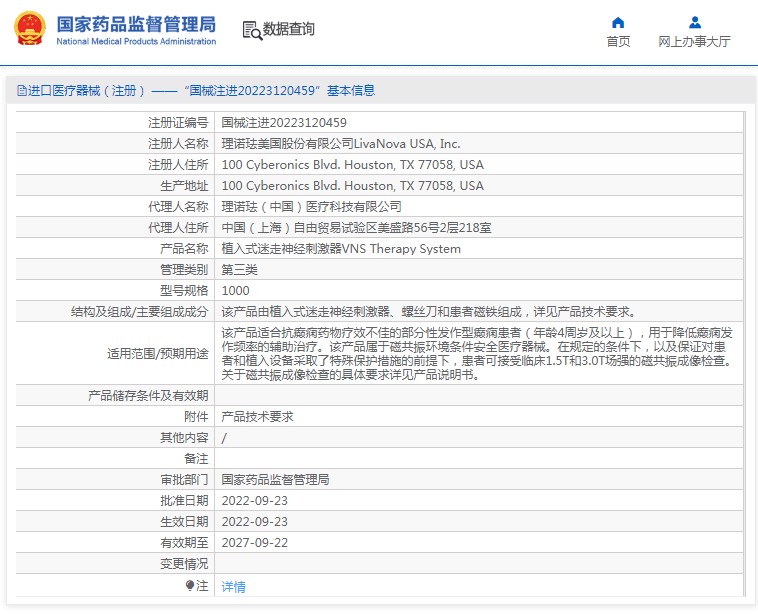Click 审批部门 value 国家药品监督管理局

275,480
